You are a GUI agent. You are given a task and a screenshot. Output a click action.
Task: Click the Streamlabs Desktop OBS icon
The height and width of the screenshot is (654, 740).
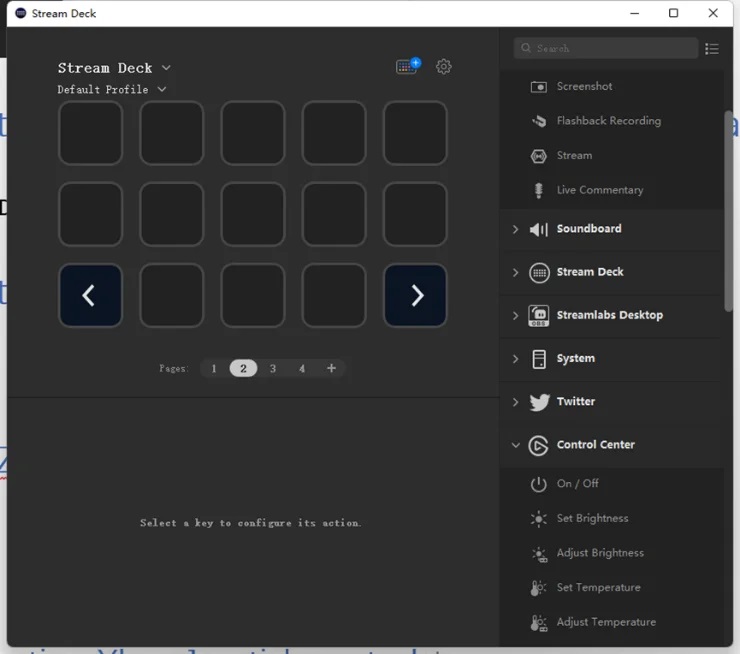538,316
